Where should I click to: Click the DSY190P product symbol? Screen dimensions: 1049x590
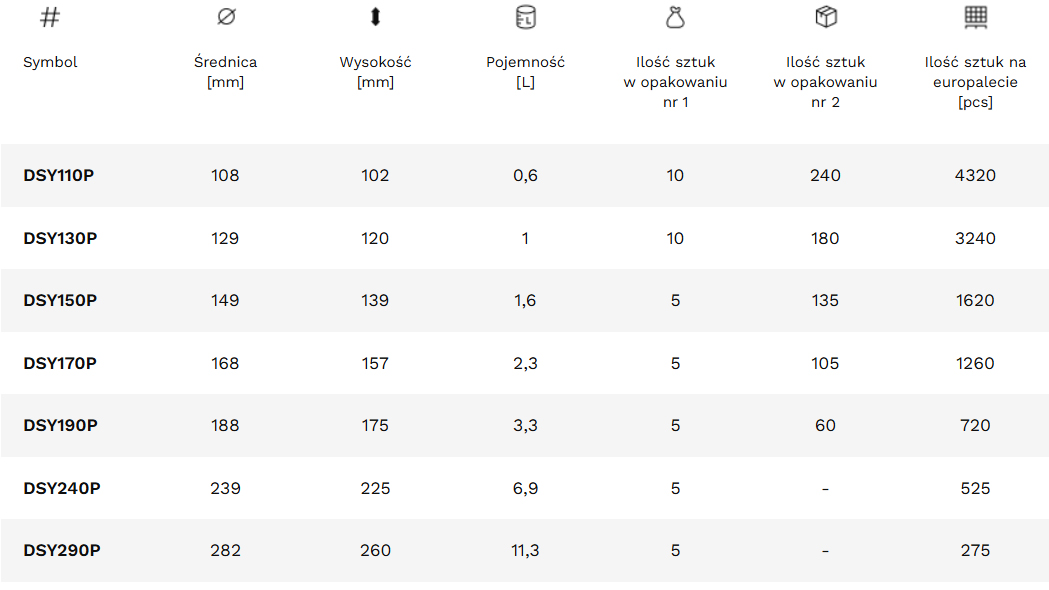point(60,426)
